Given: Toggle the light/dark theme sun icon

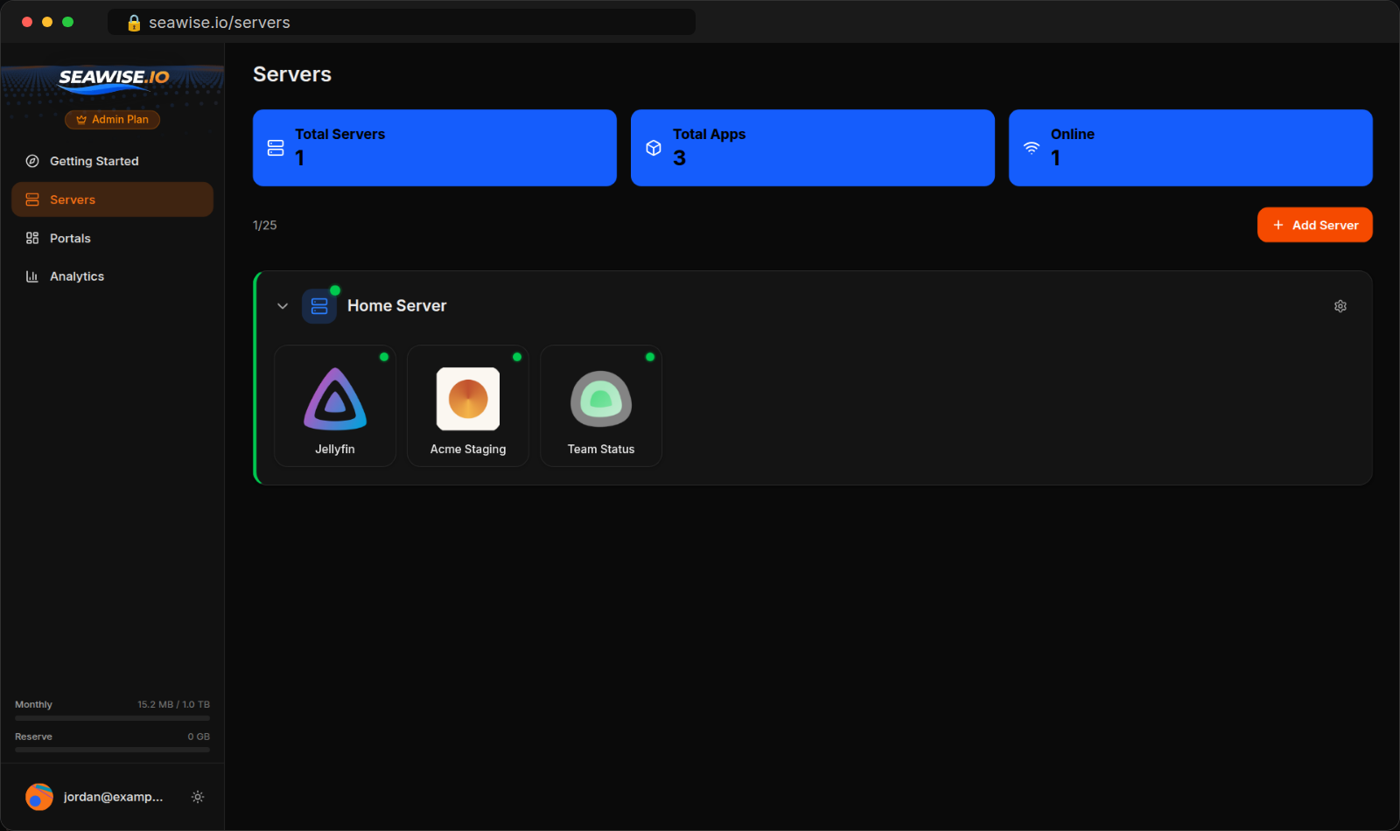Looking at the screenshot, I should 198,797.
